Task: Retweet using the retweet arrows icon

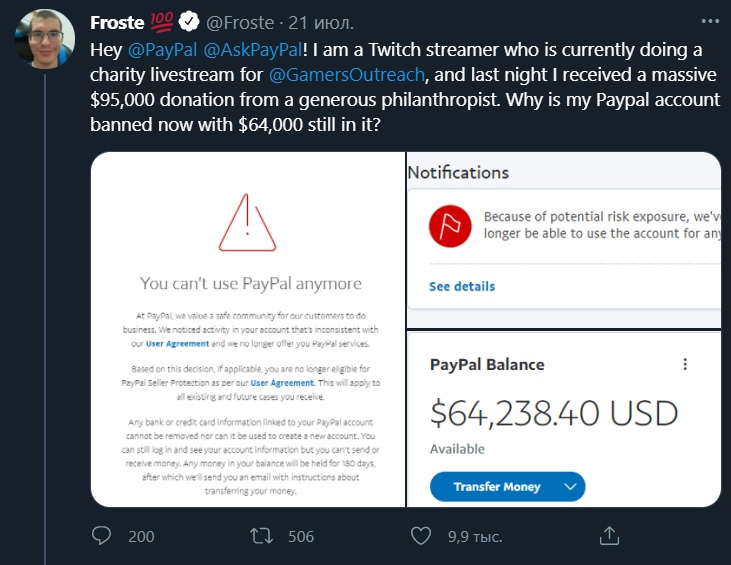Action: click(x=262, y=536)
